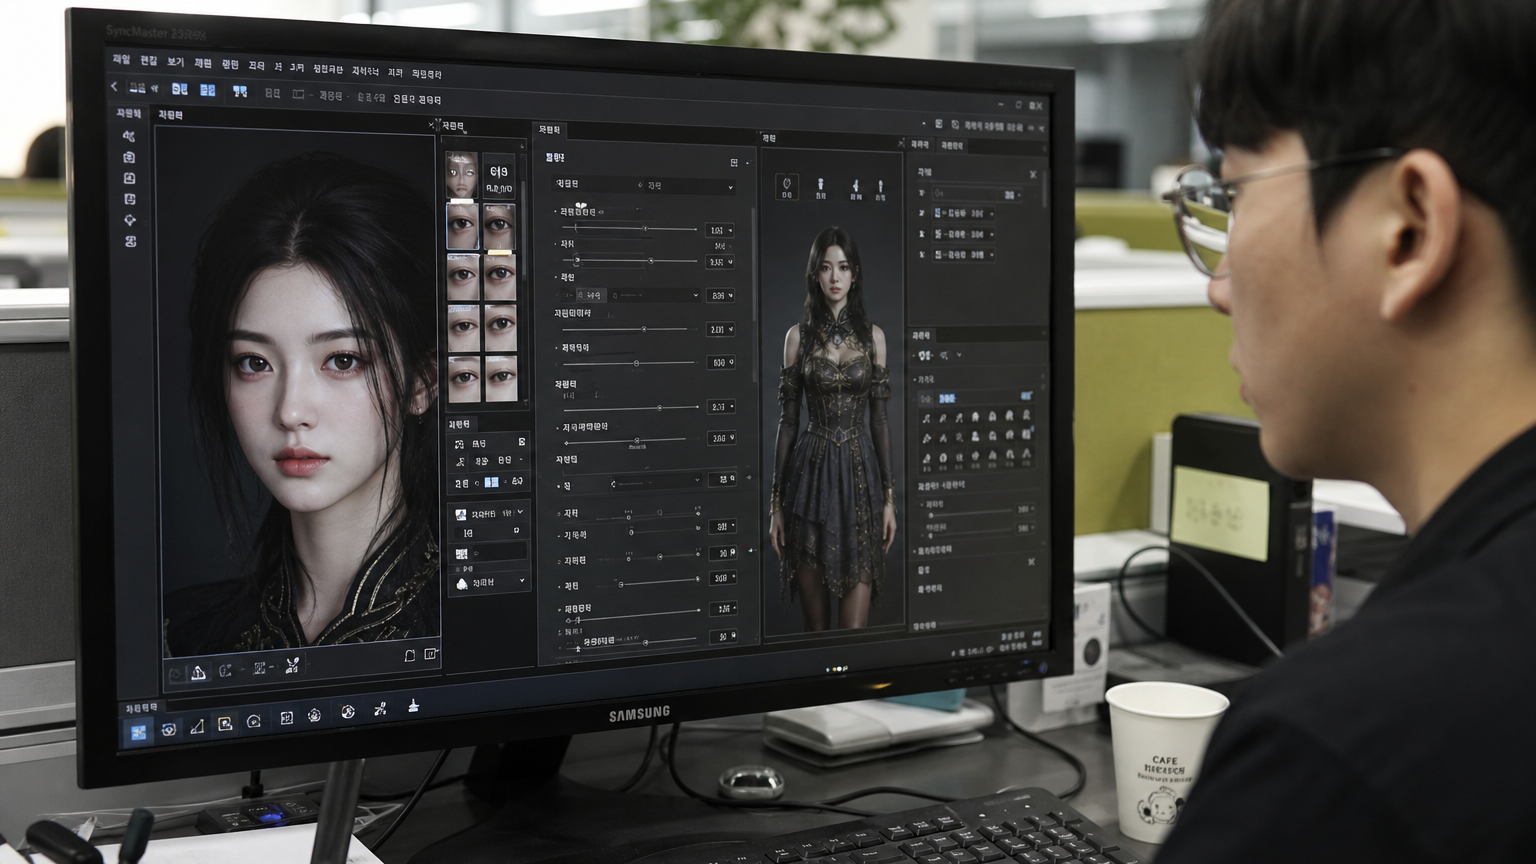Select the outlined head-view icon above the full-body figure

coord(787,187)
